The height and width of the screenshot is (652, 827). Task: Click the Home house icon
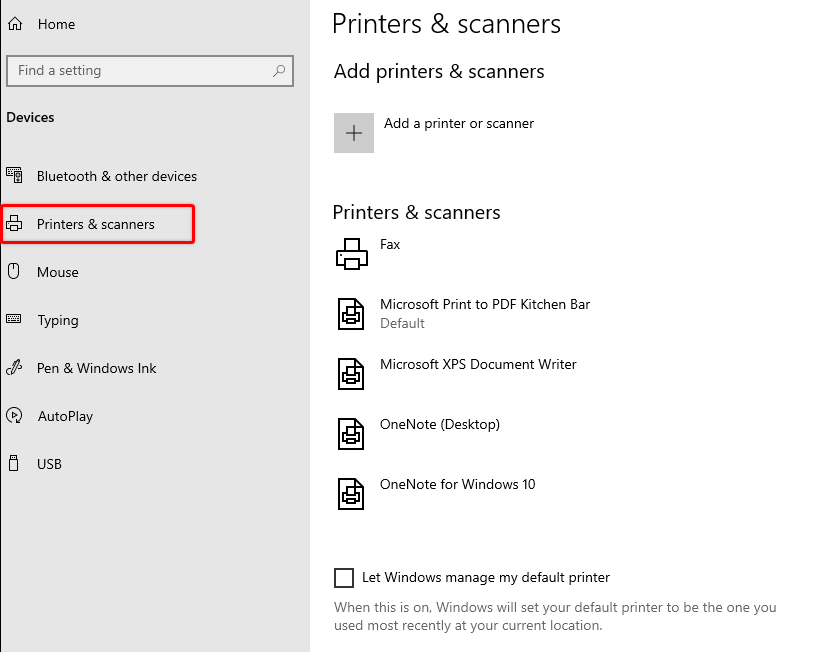tap(15, 24)
